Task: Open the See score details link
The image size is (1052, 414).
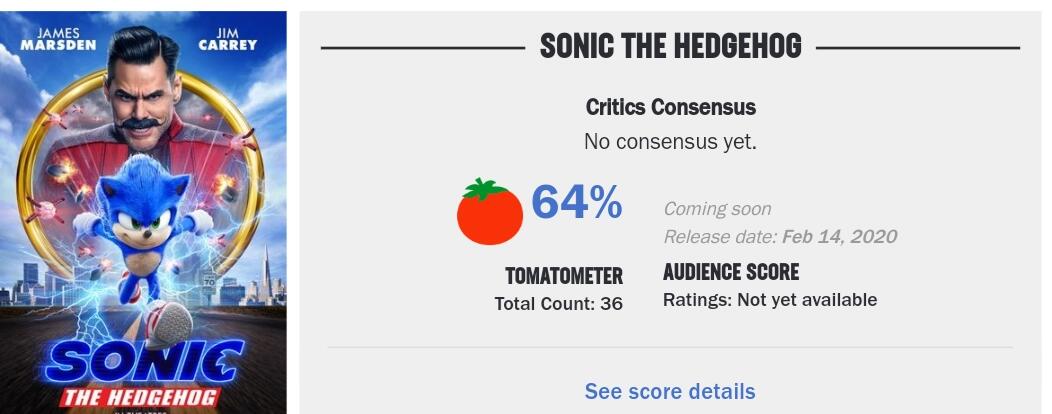Action: (x=670, y=391)
